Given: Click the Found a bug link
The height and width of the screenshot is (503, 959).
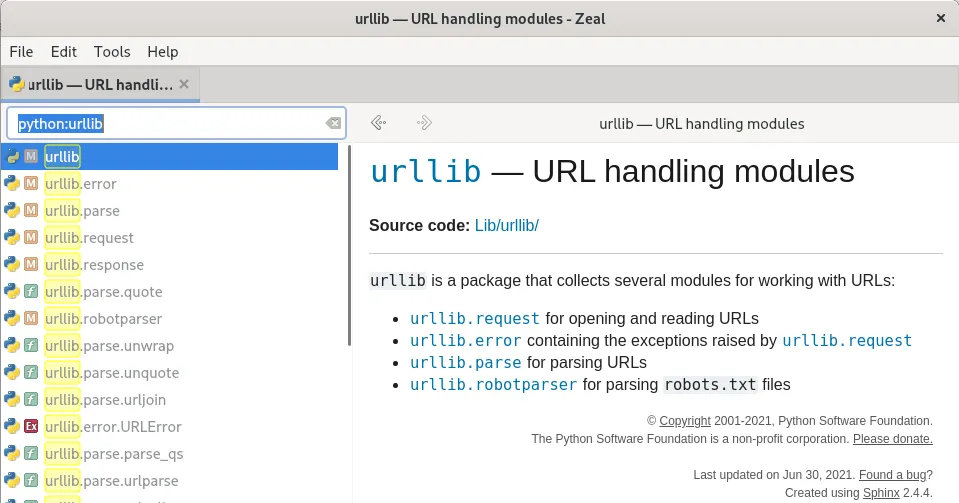Looking at the screenshot, I should click(x=892, y=475).
